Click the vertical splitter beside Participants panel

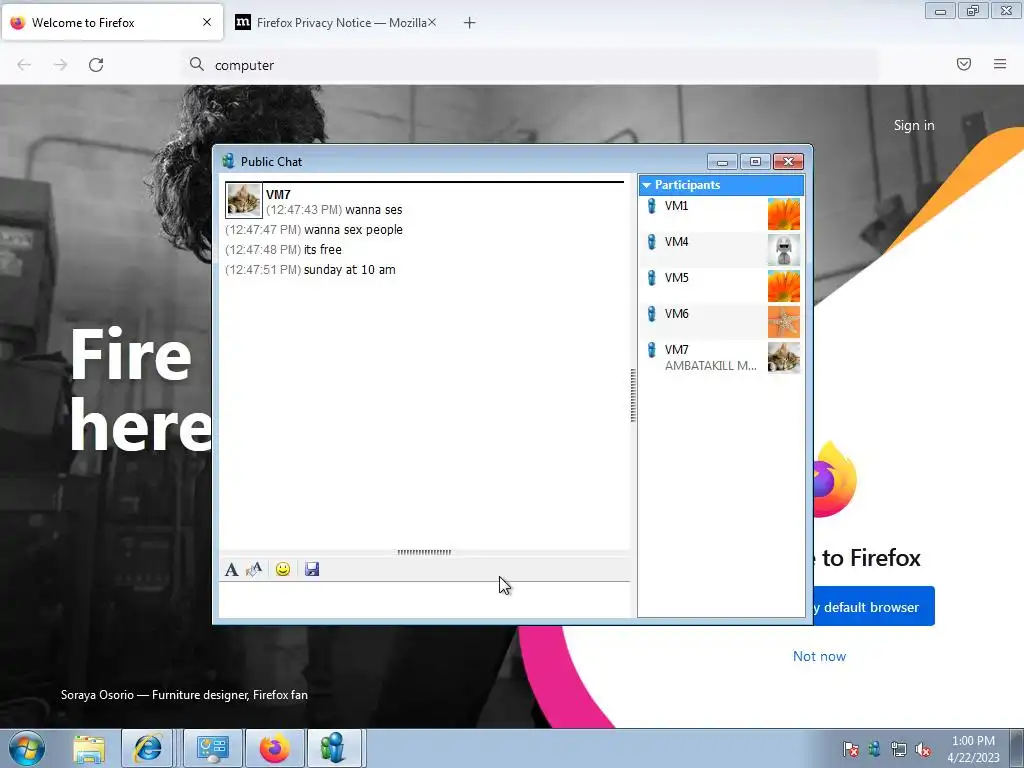click(x=633, y=395)
